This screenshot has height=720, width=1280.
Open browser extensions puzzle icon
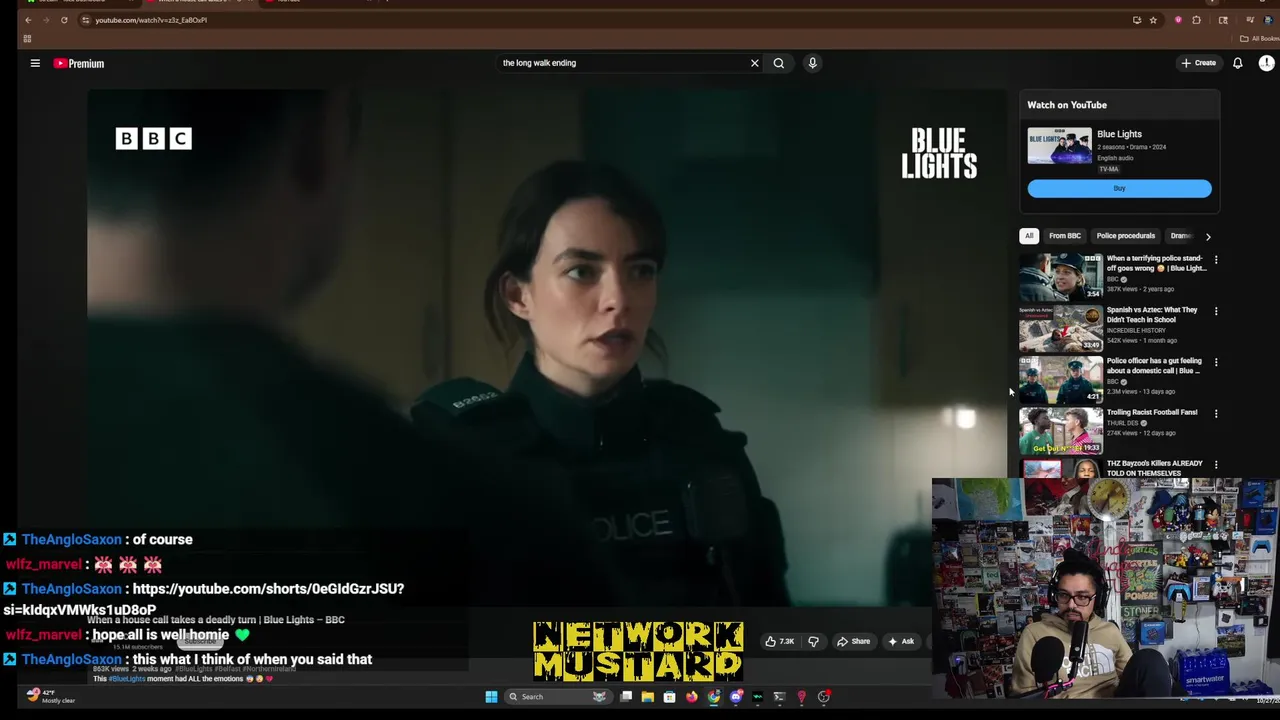(1196, 20)
